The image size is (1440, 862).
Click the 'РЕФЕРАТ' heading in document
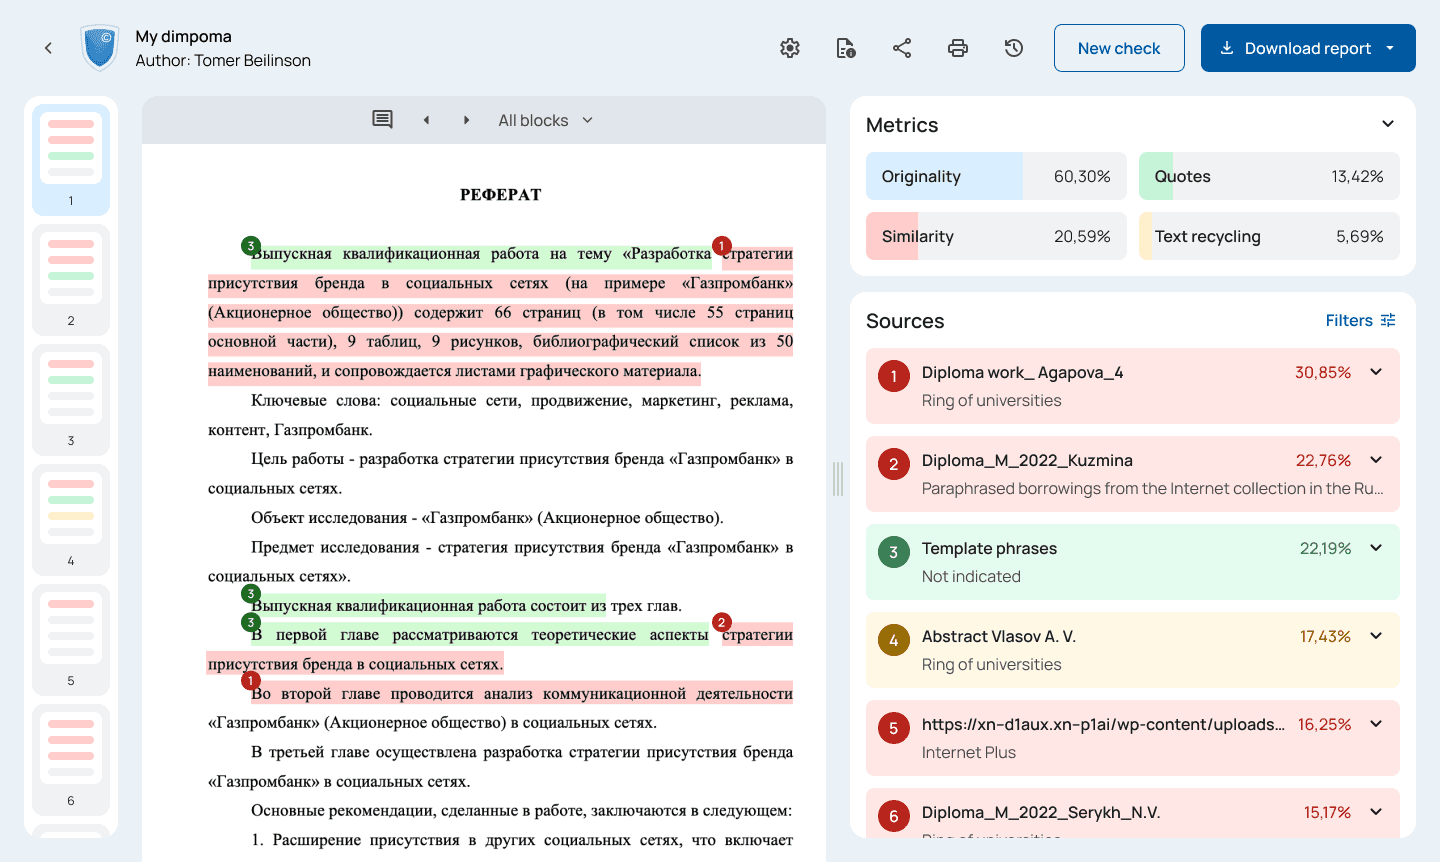(500, 195)
